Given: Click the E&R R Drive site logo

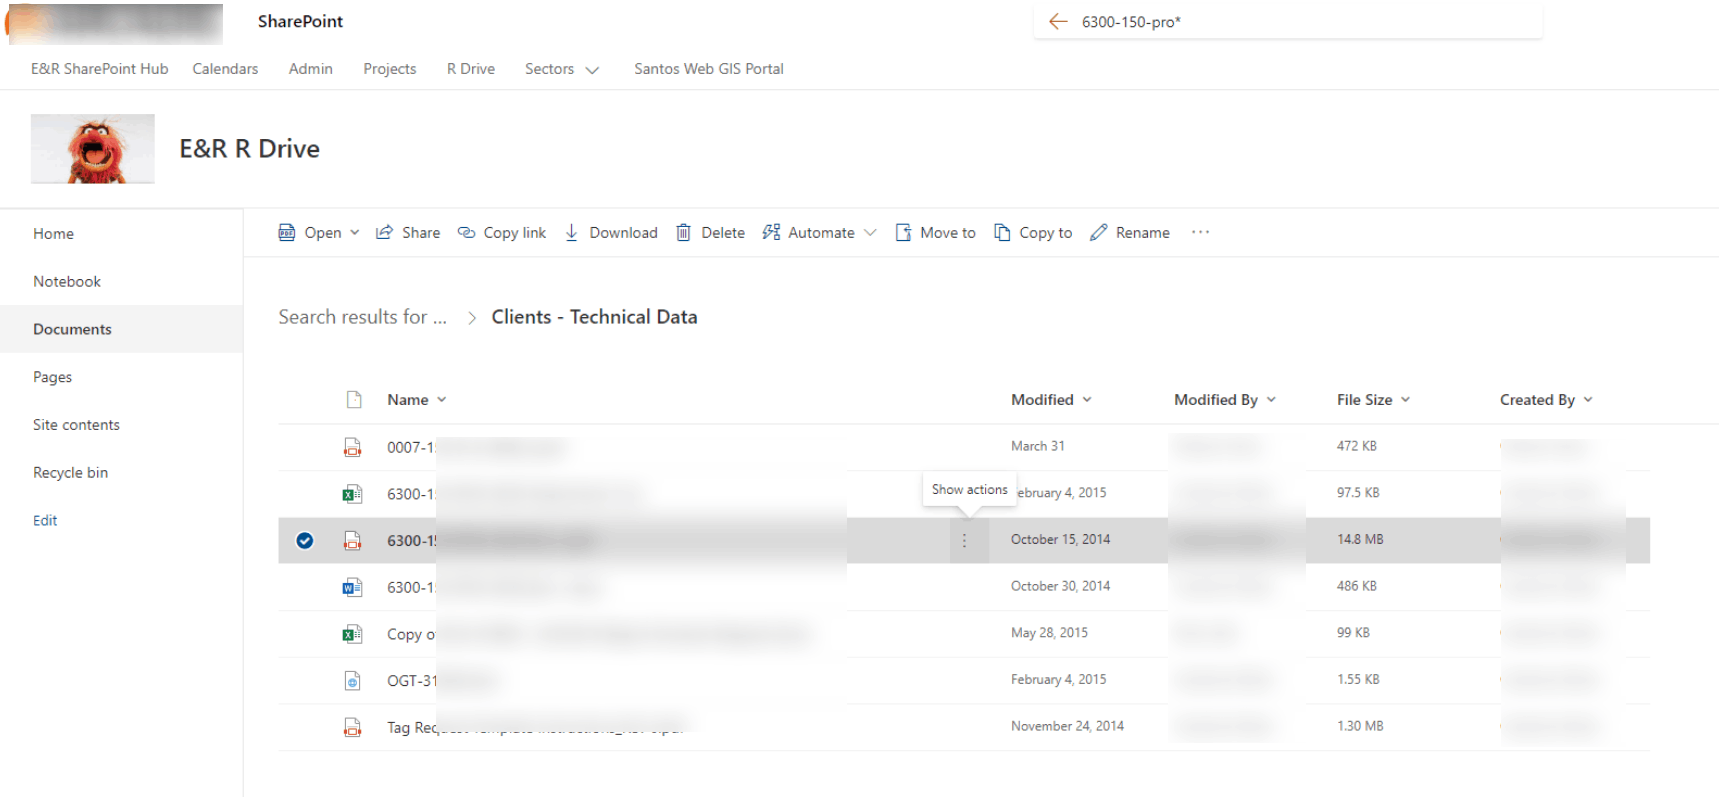Looking at the screenshot, I should [93, 149].
